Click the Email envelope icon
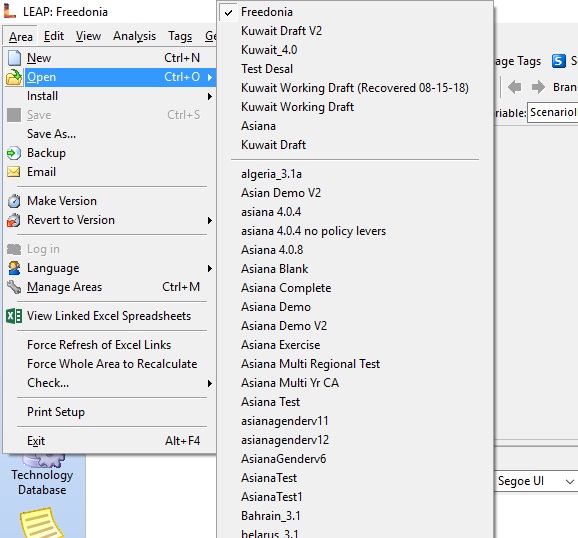This screenshot has height=538, width=578. click(x=14, y=172)
